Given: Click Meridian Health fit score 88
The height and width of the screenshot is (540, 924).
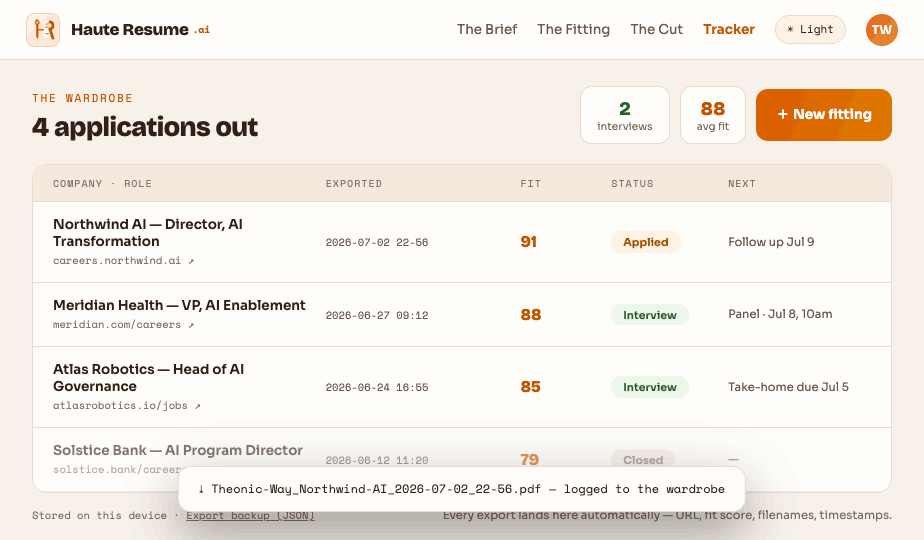Looking at the screenshot, I should [x=530, y=315].
